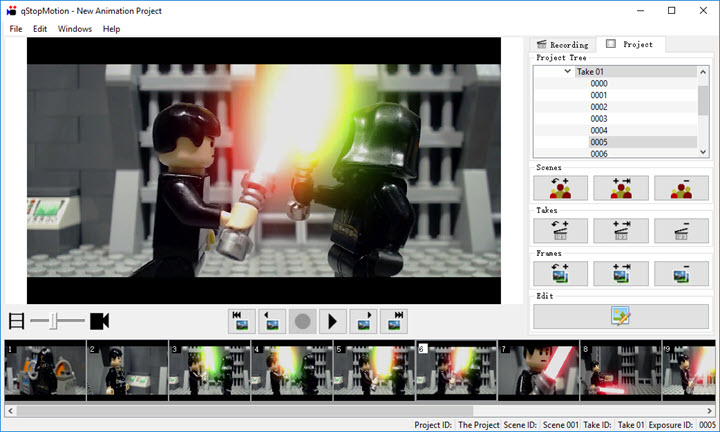
Task: Click the frame mixing slider handle
Action: [54, 321]
